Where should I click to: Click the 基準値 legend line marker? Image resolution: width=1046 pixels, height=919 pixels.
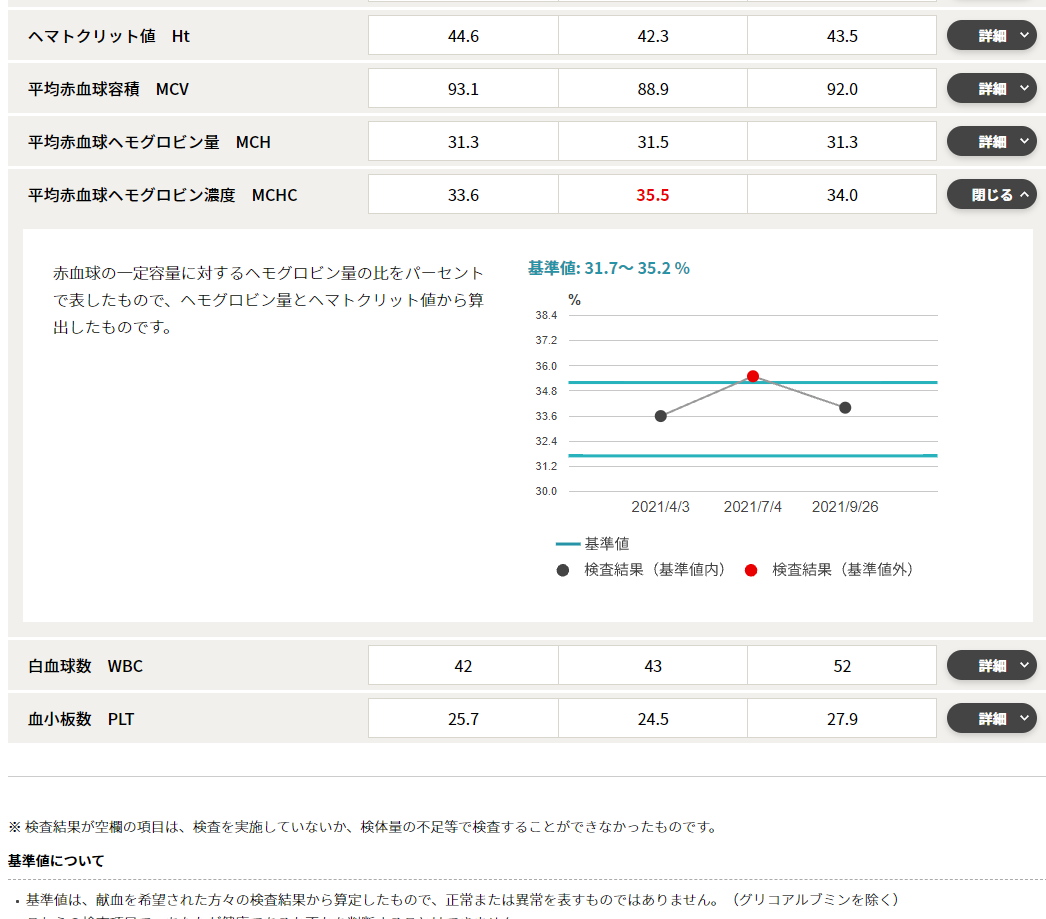(565, 543)
